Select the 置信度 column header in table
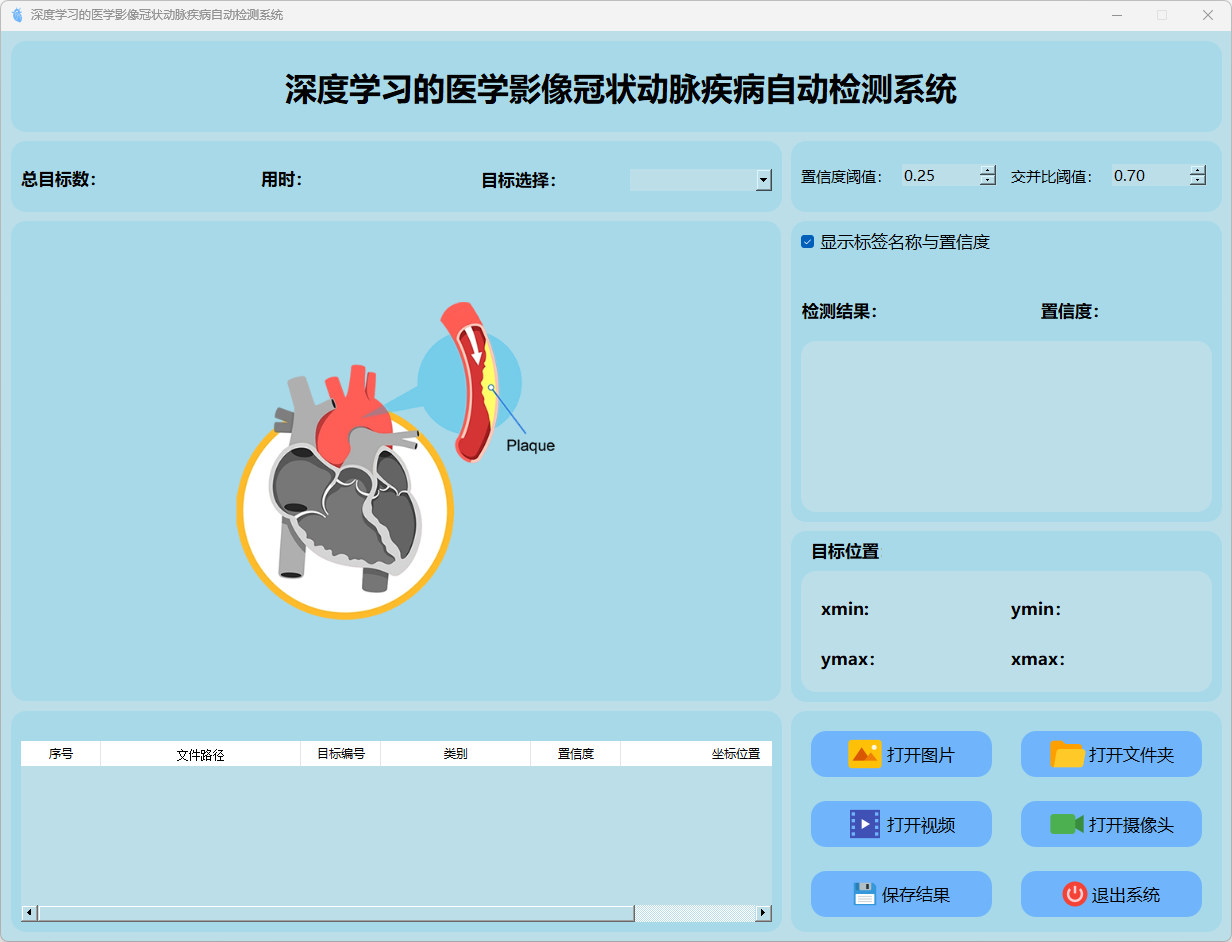The width and height of the screenshot is (1232, 942). click(x=575, y=754)
